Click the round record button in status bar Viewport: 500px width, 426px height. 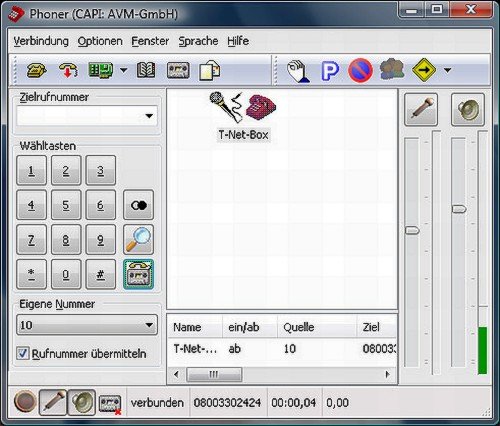pyautogui.click(x=25, y=402)
